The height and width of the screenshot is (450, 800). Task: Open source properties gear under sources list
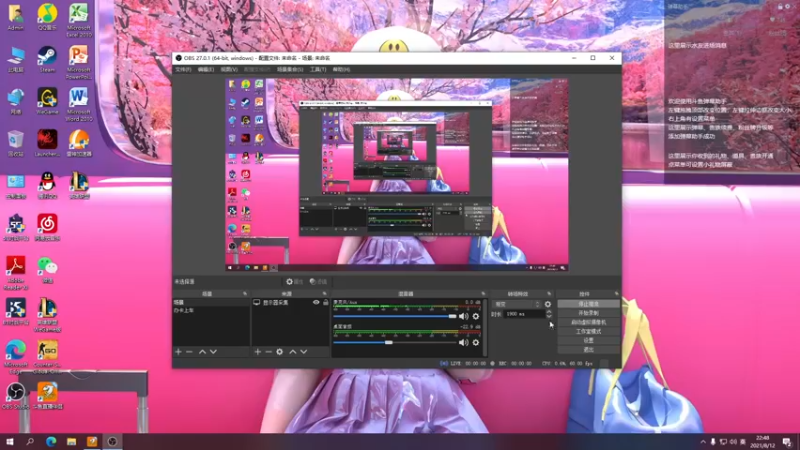280,352
